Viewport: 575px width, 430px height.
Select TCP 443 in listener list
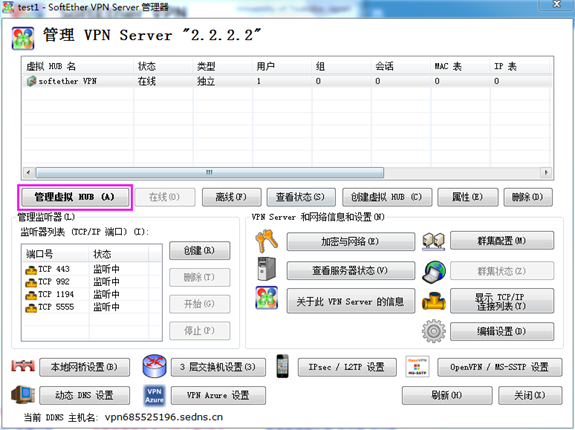[93, 269]
